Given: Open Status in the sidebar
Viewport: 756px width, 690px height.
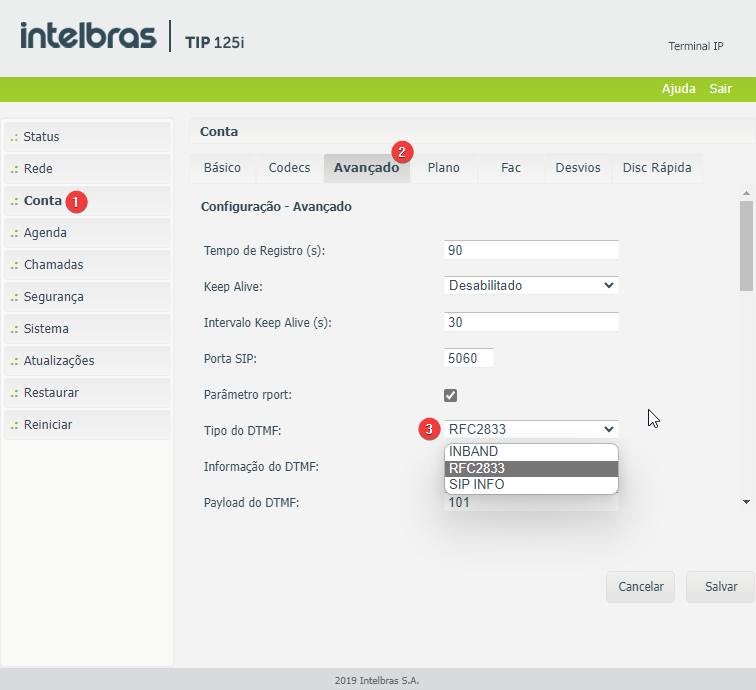Looking at the screenshot, I should coord(88,137).
